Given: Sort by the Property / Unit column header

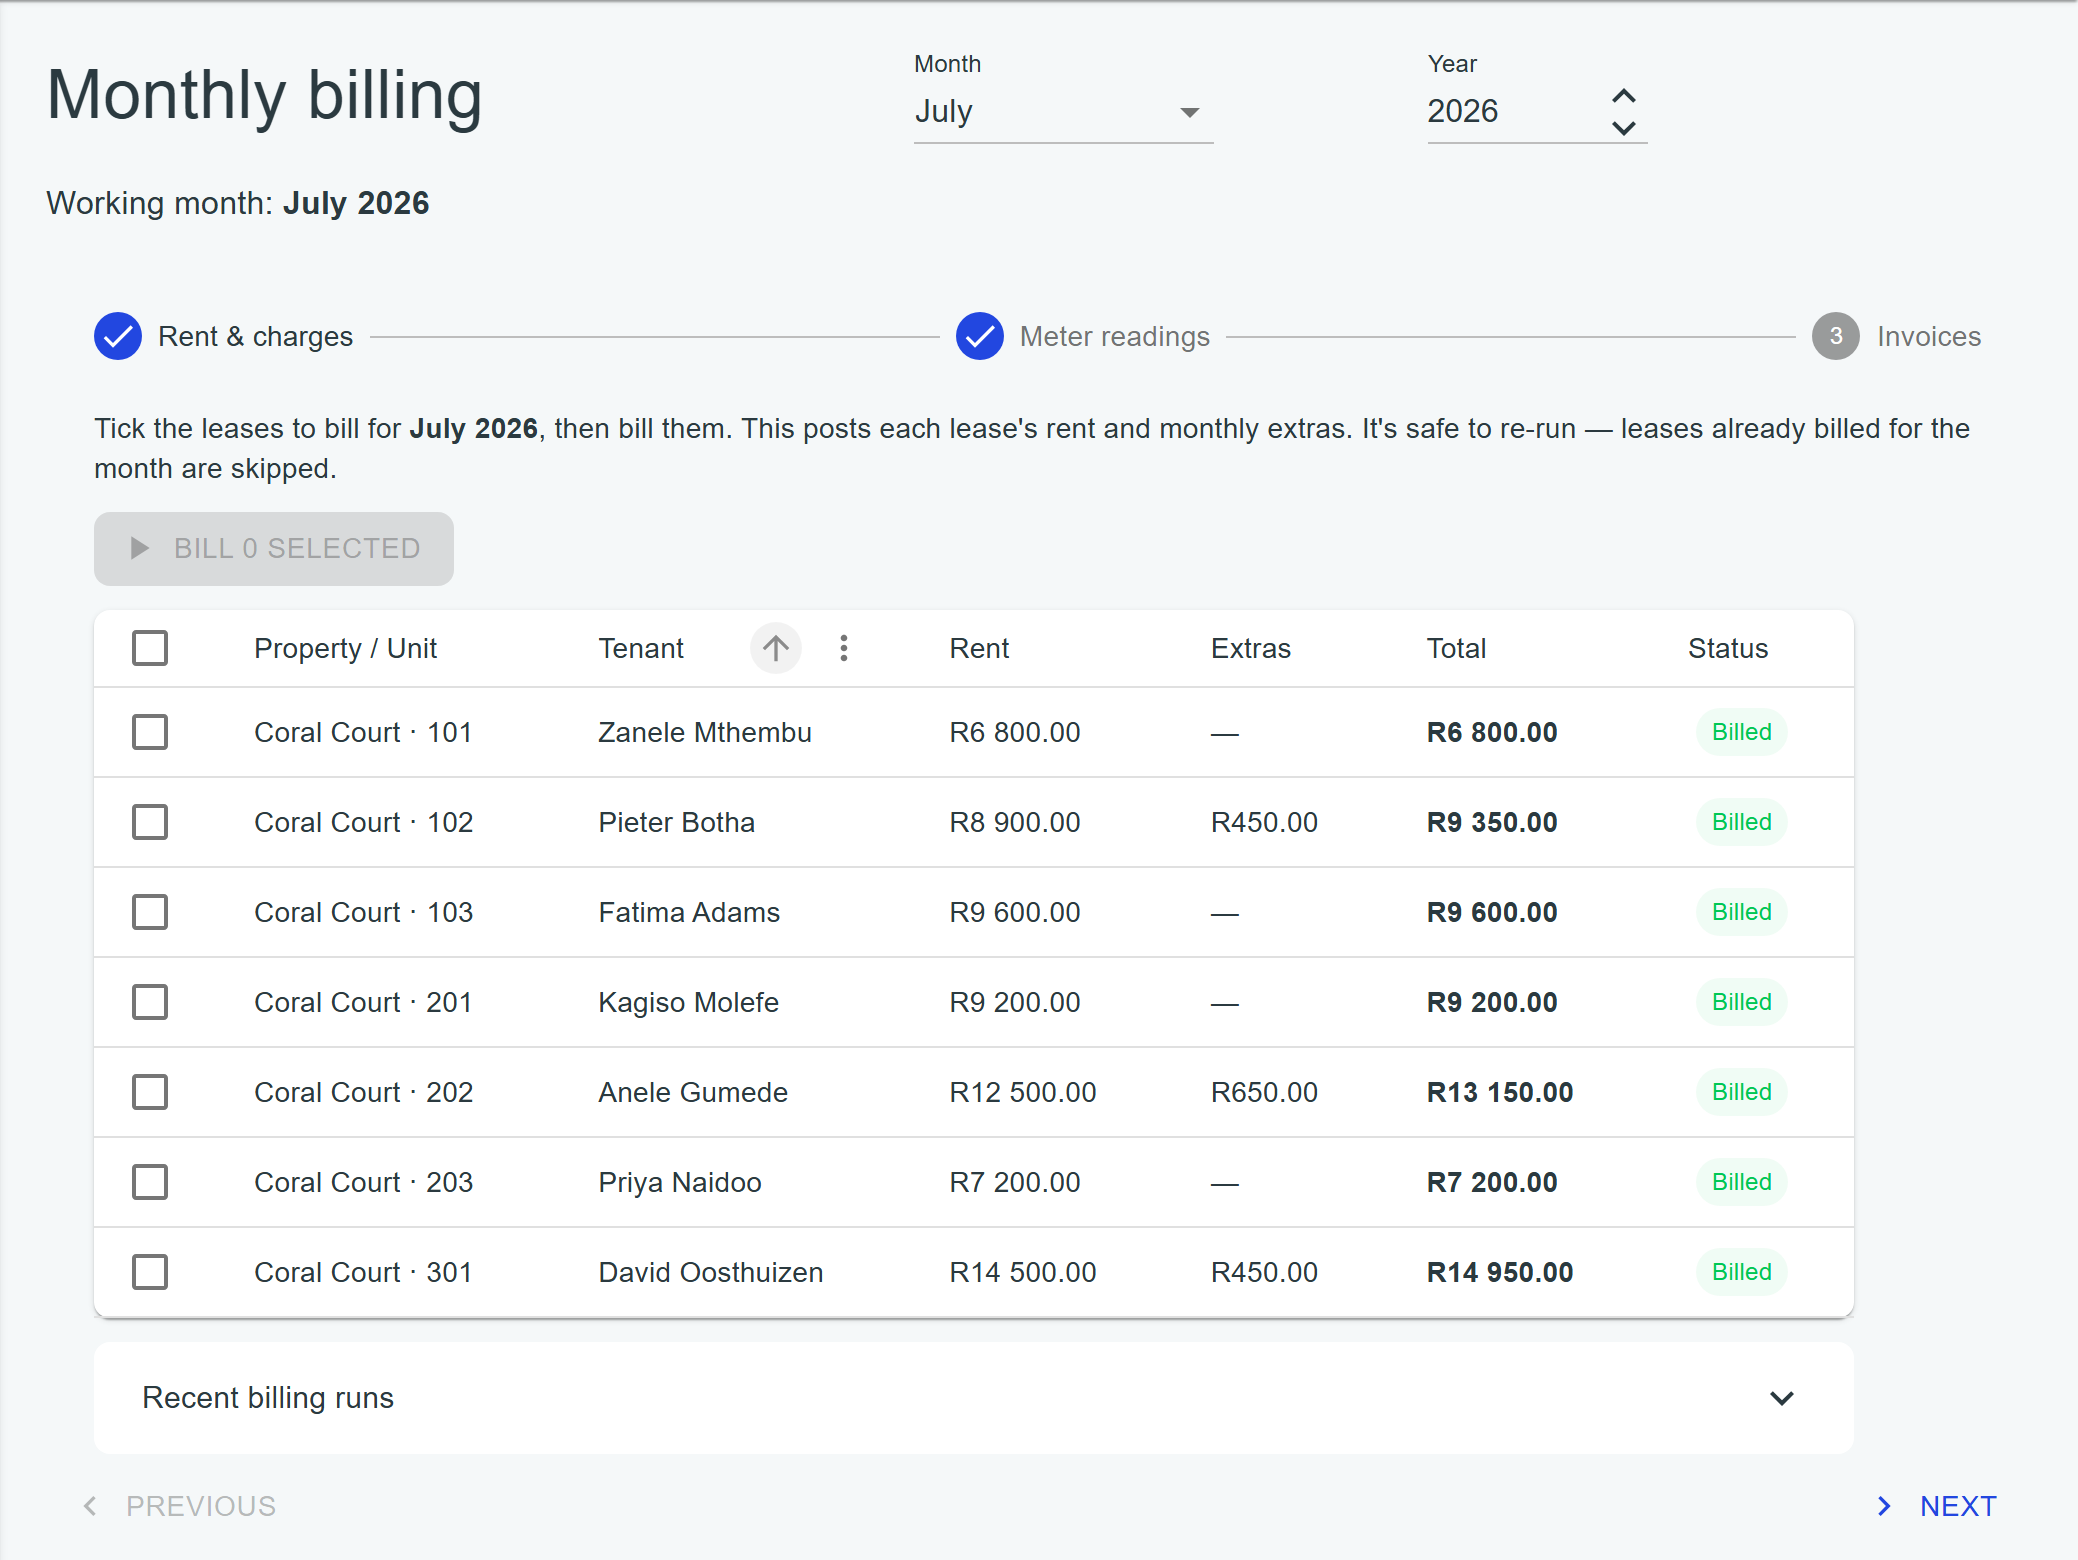Looking at the screenshot, I should tap(345, 648).
